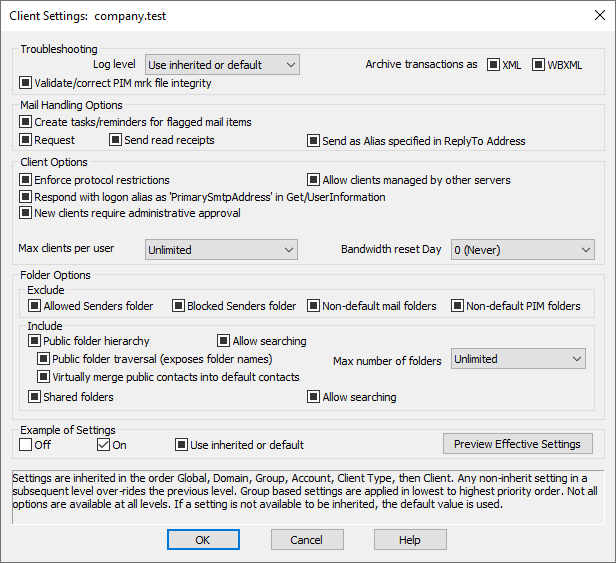Open the Log level dropdown
The height and width of the screenshot is (563, 616).
click(x=222, y=65)
